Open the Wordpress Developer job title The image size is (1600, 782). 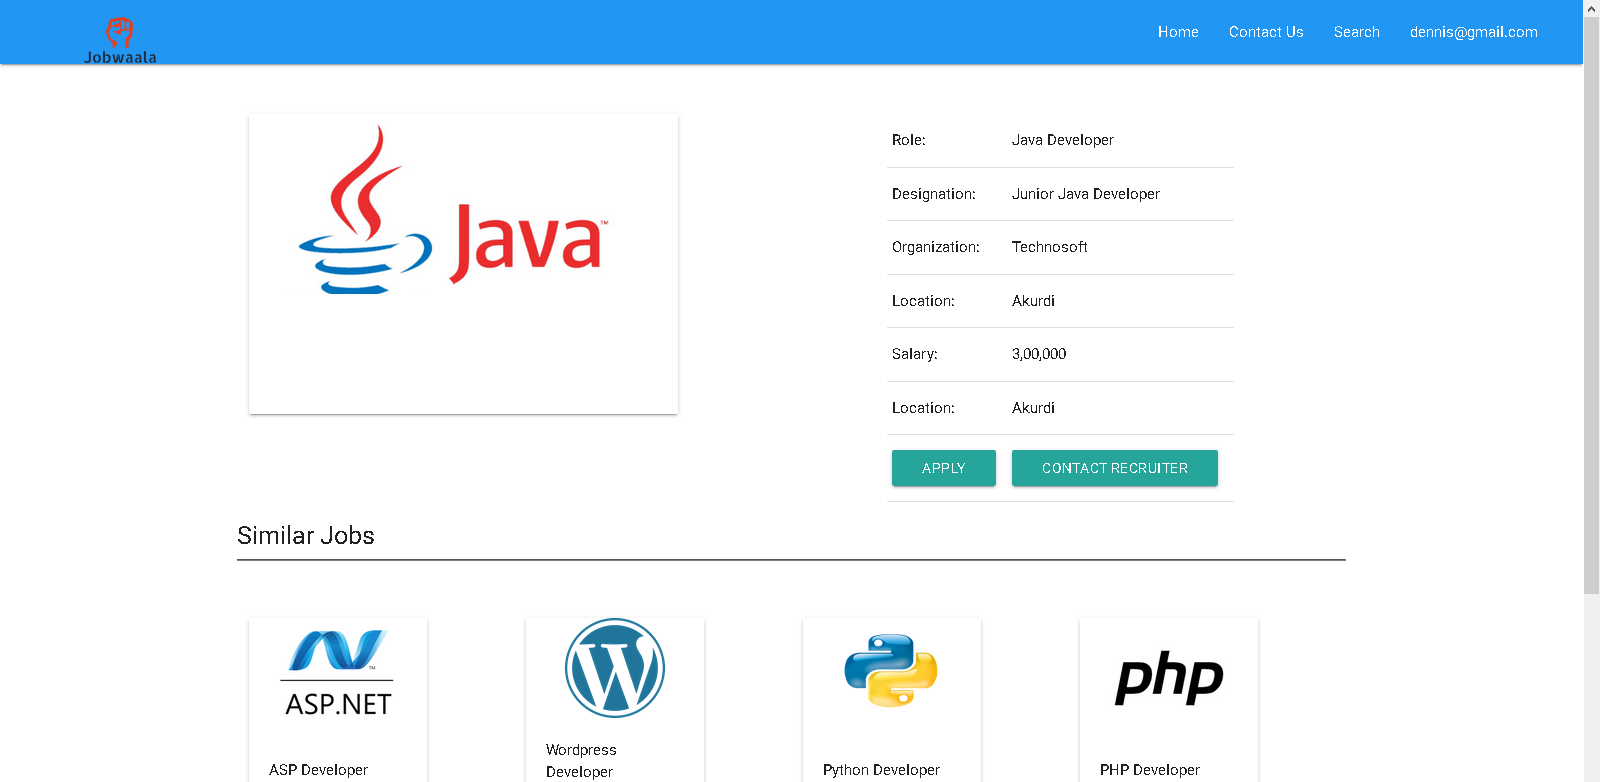click(581, 760)
